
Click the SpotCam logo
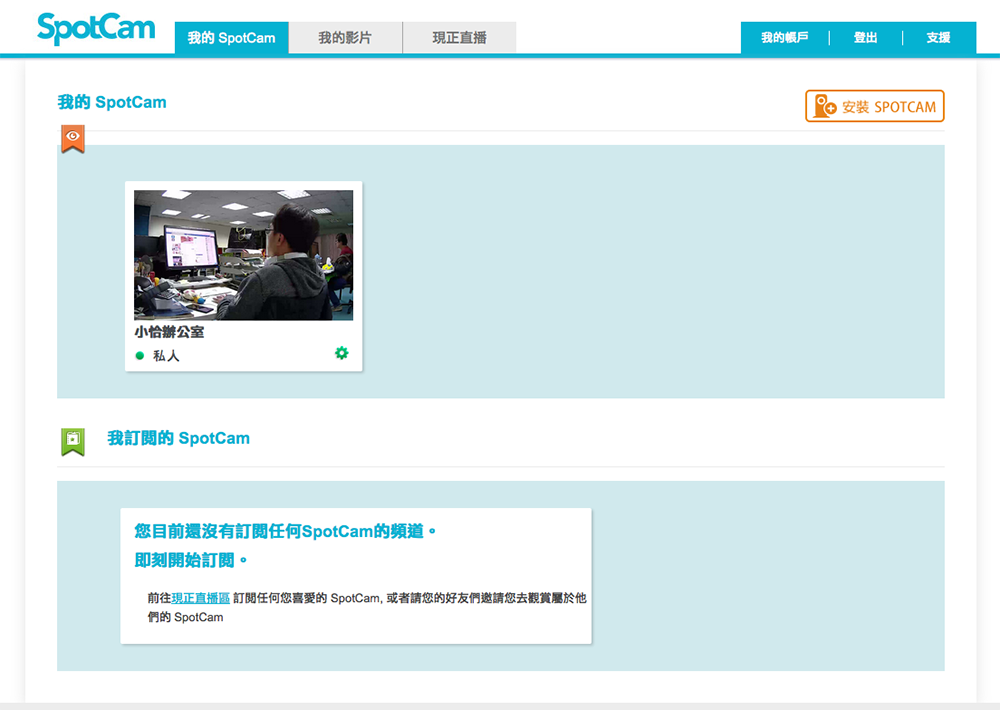[x=96, y=27]
